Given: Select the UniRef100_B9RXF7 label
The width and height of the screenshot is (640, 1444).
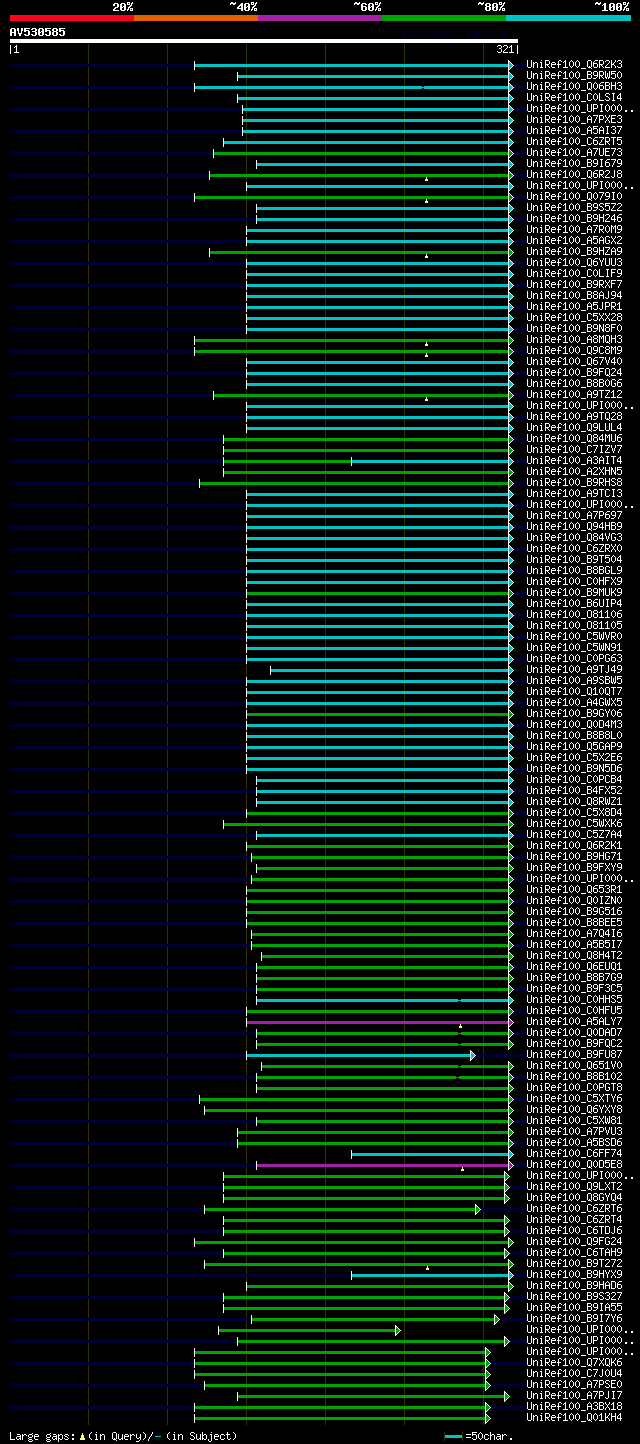Looking at the screenshot, I should (574, 285).
